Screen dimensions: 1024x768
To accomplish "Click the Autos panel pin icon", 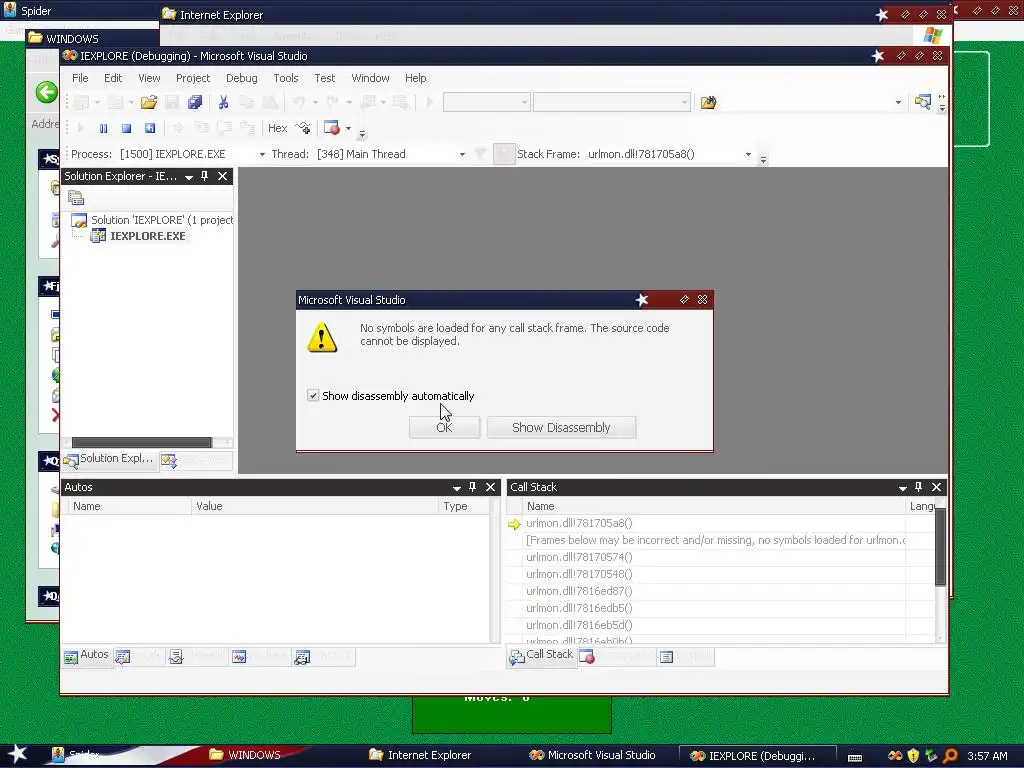I will click(473, 487).
